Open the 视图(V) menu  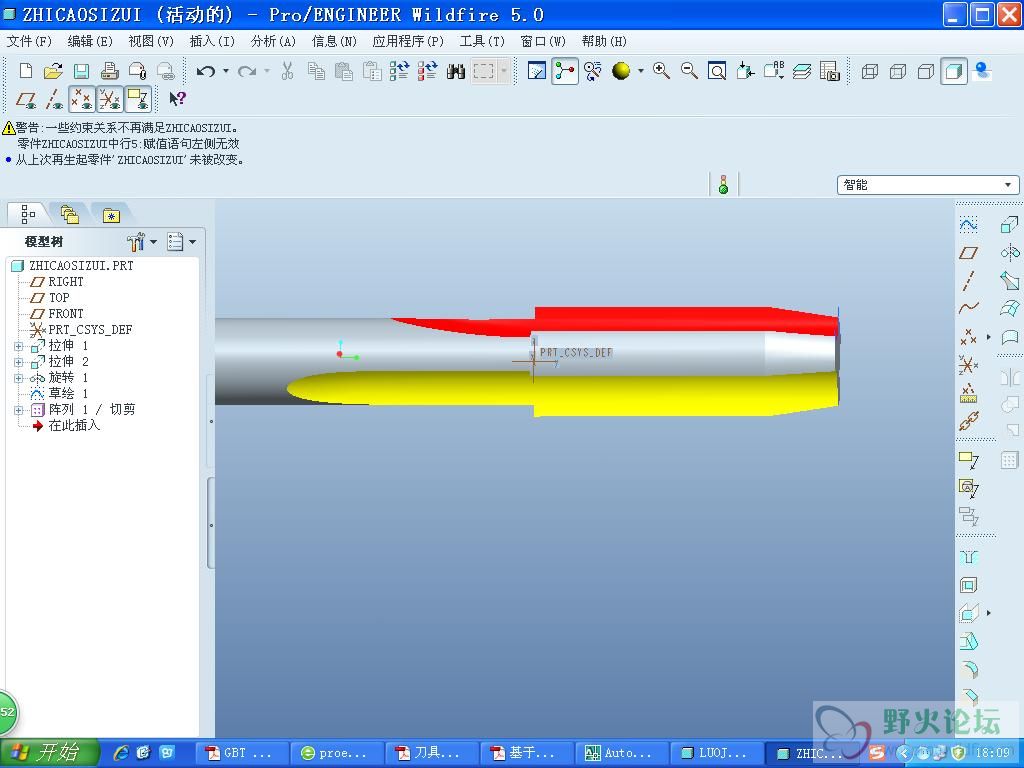[x=151, y=41]
